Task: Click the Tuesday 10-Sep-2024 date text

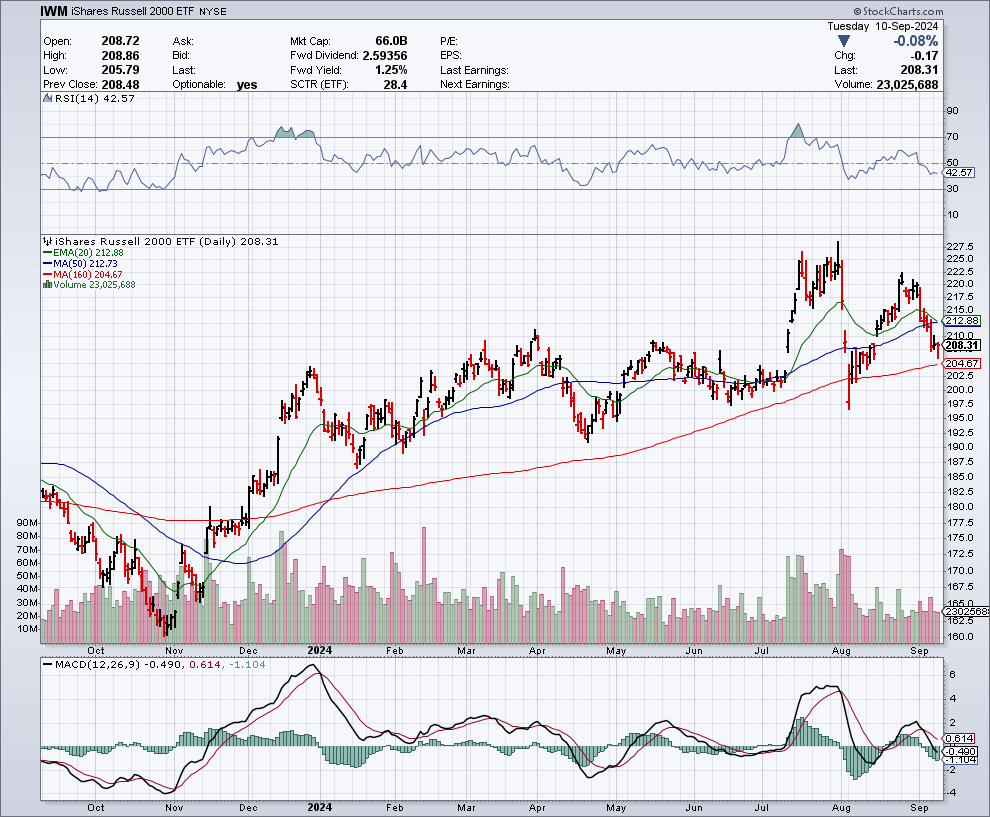Action: pyautogui.click(x=884, y=24)
